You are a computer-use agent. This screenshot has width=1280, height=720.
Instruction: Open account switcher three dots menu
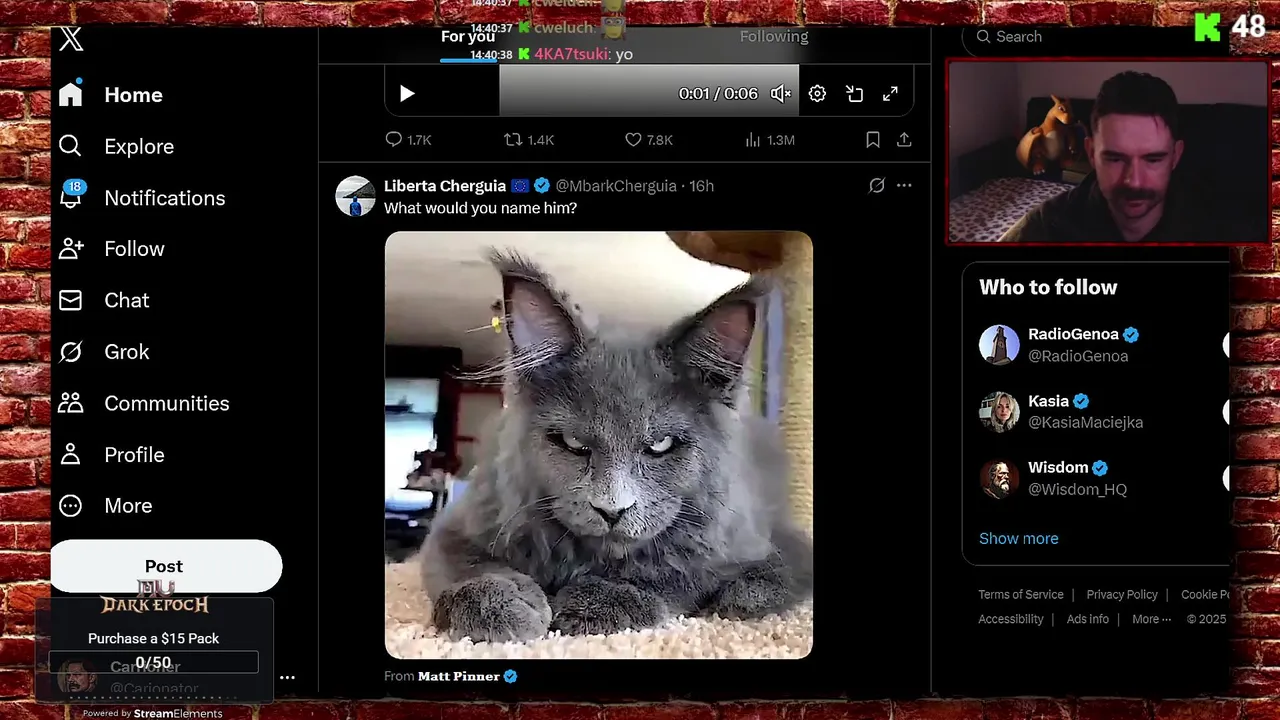tap(287, 677)
